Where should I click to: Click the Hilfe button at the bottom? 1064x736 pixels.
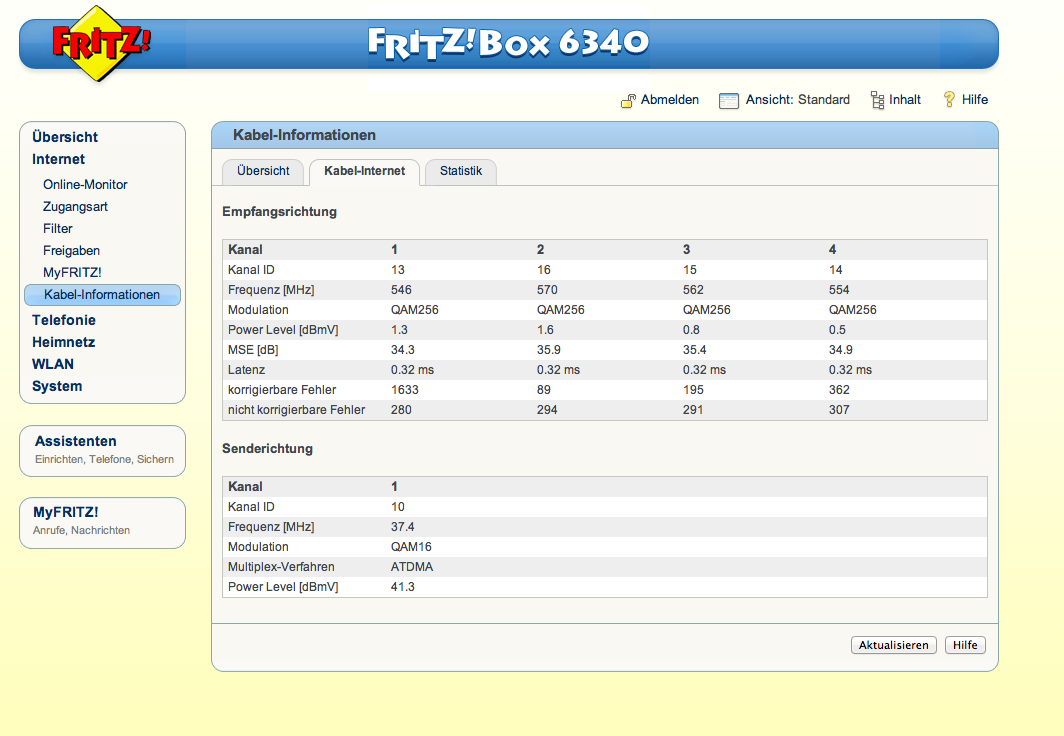[965, 645]
